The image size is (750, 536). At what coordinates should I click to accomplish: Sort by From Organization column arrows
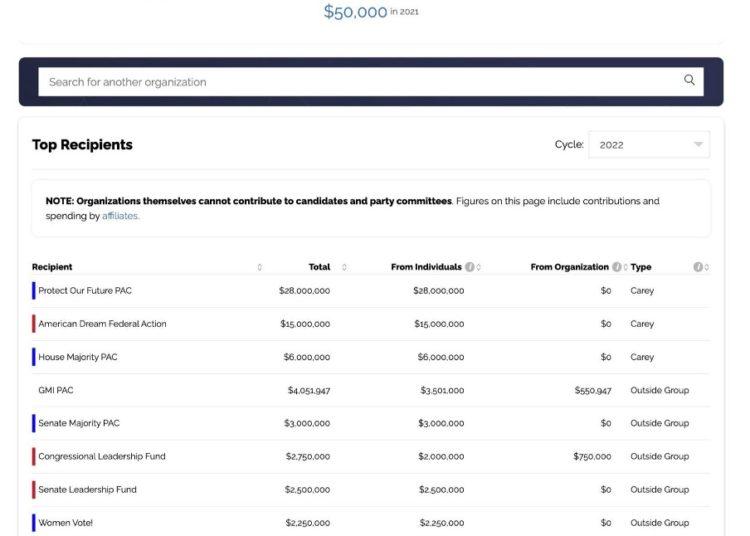pyautogui.click(x=625, y=267)
